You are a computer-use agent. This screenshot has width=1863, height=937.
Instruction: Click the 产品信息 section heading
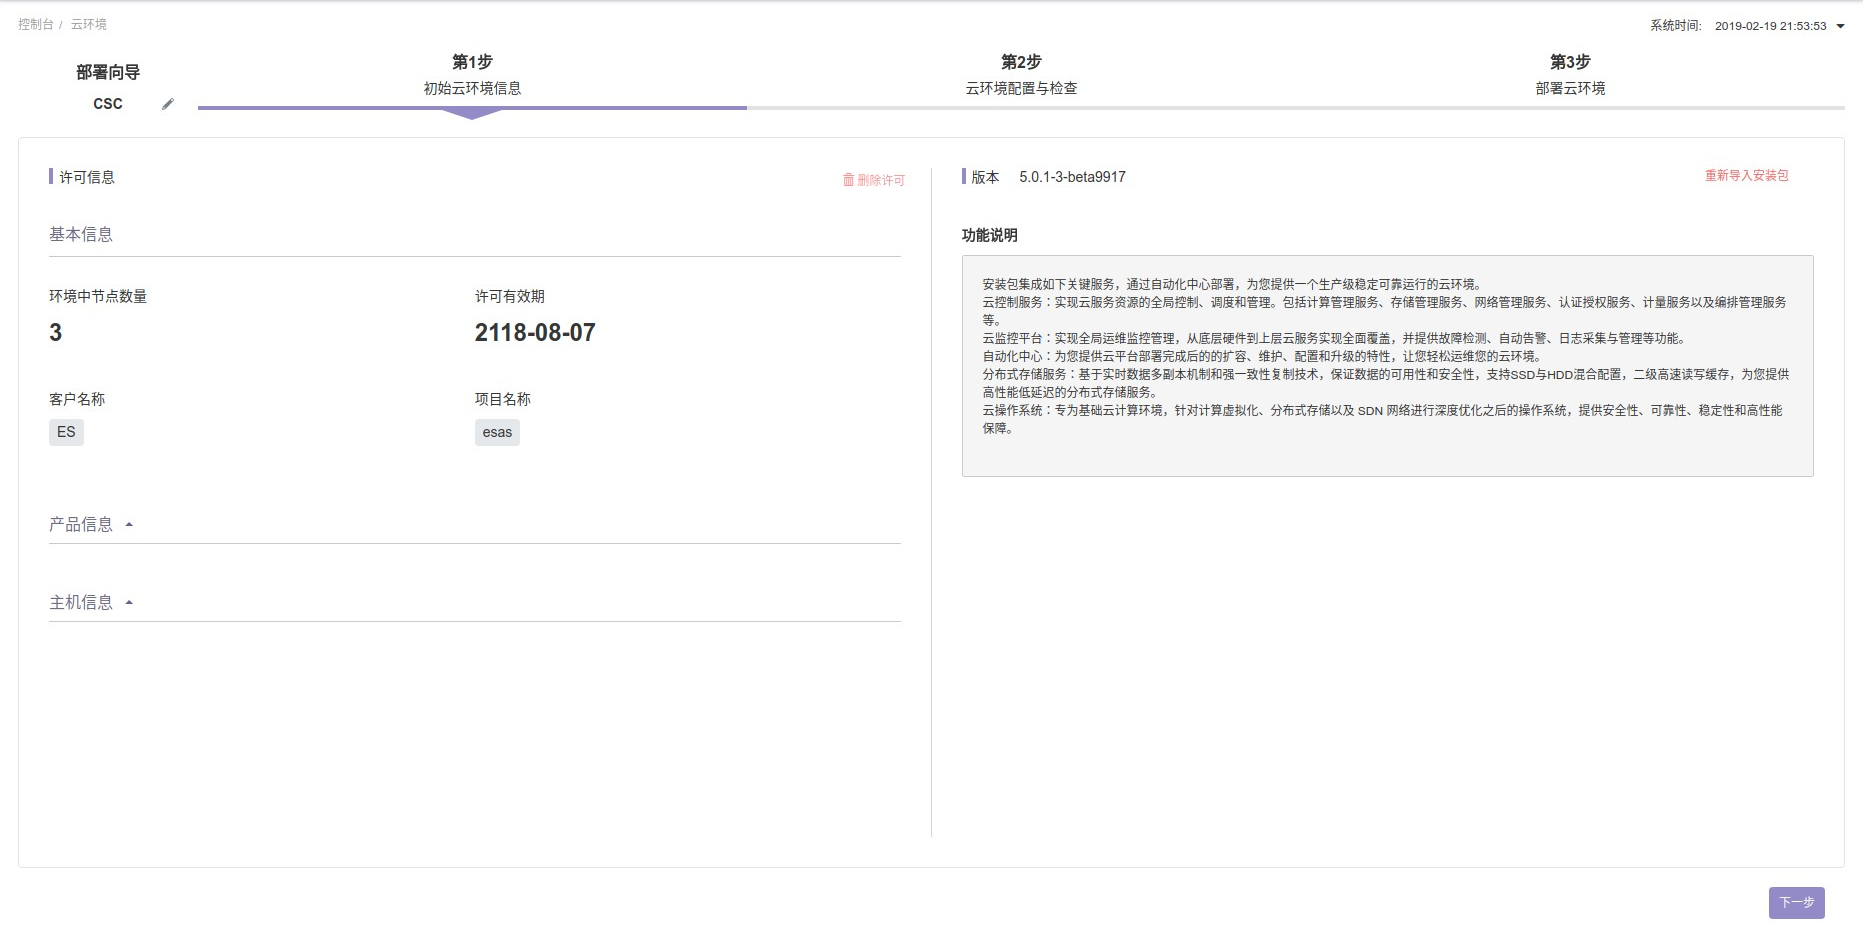point(81,525)
